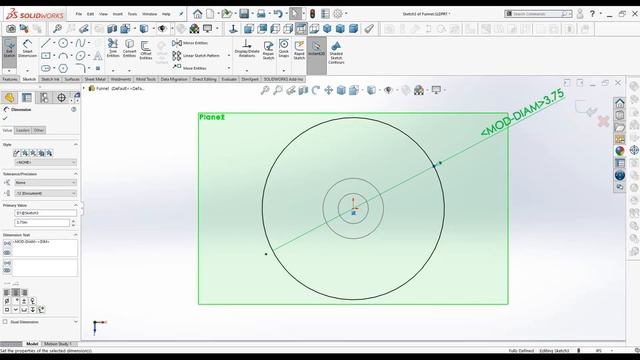Viewport: 640px width, 360px height.
Task: Click Move Entities
Action: (189, 68)
